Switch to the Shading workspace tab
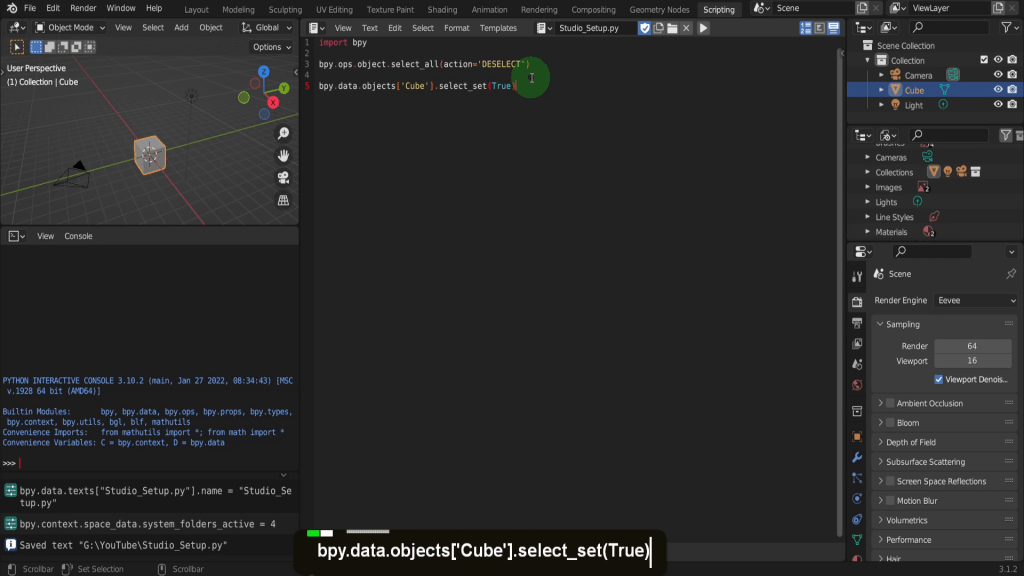 pos(442,9)
